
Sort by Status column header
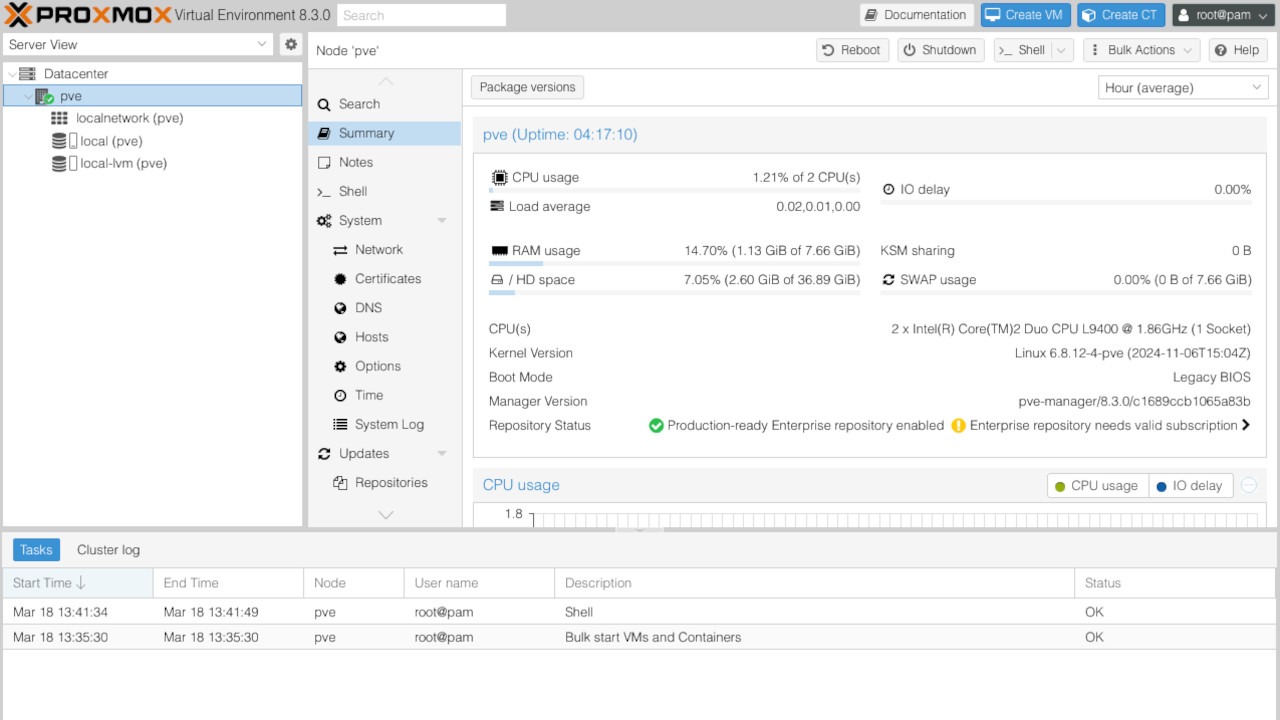click(1175, 583)
